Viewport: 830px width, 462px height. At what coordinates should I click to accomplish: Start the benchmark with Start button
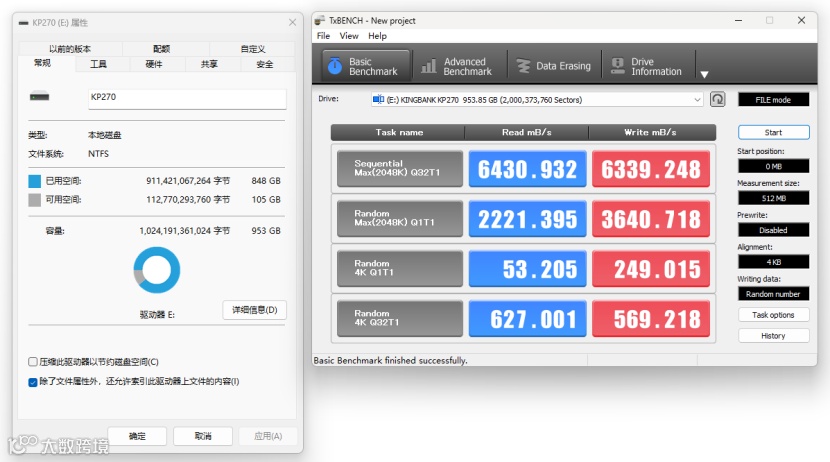pos(773,132)
